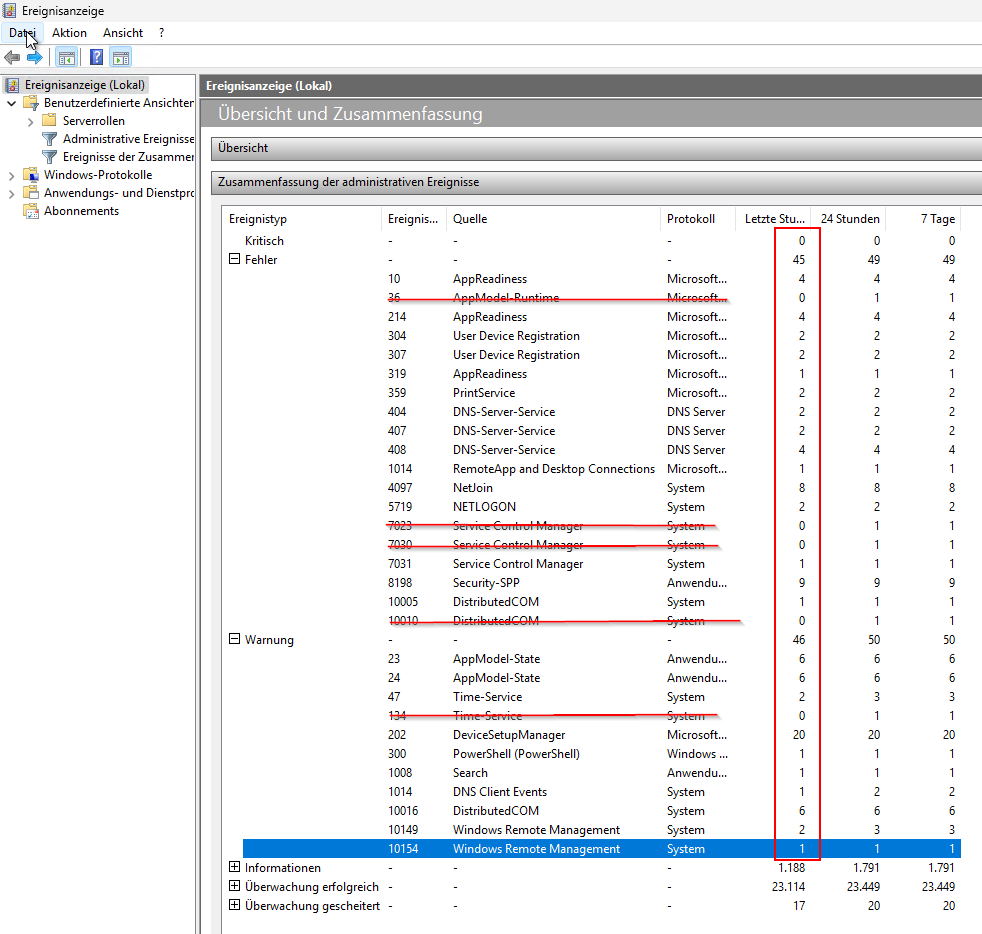
Task: Select highlighted event 10154 Windows Remote Management
Action: [601, 849]
